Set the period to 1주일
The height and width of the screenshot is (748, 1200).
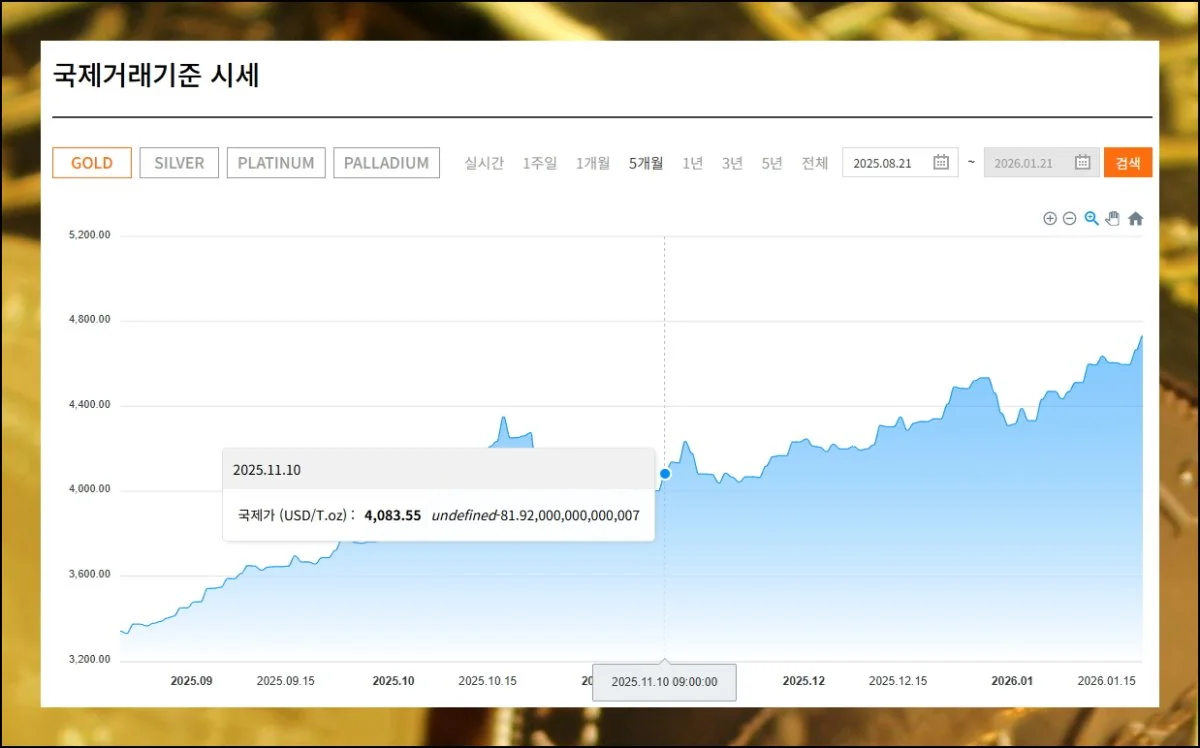[540, 163]
